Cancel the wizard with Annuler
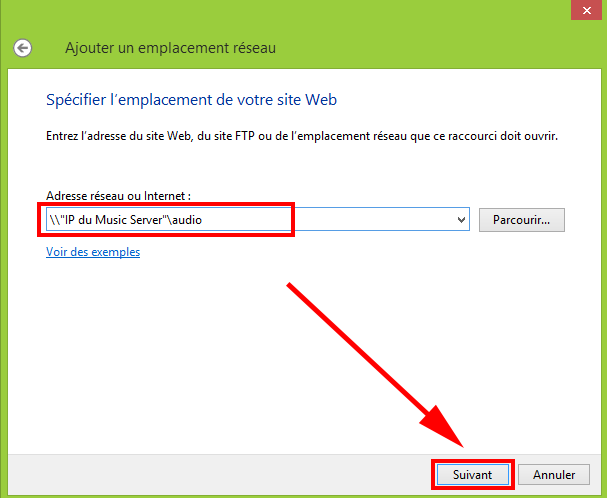The width and height of the screenshot is (607, 498). pos(554,474)
